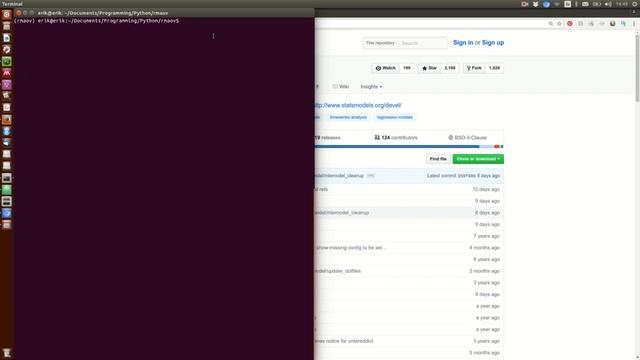Open the 'show-missing config to be set' commit message
This screenshot has height=360, width=640.
350,248
